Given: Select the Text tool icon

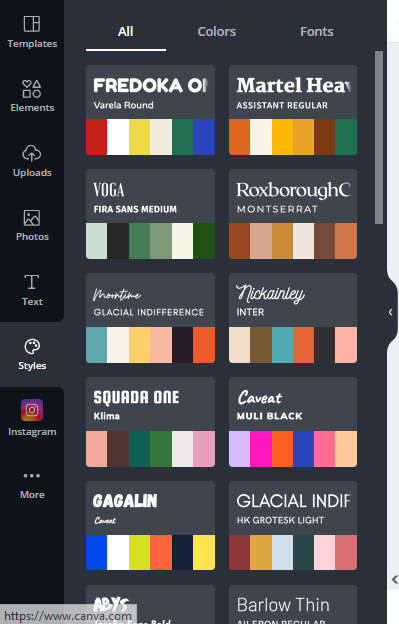Looking at the screenshot, I should click(x=32, y=282).
